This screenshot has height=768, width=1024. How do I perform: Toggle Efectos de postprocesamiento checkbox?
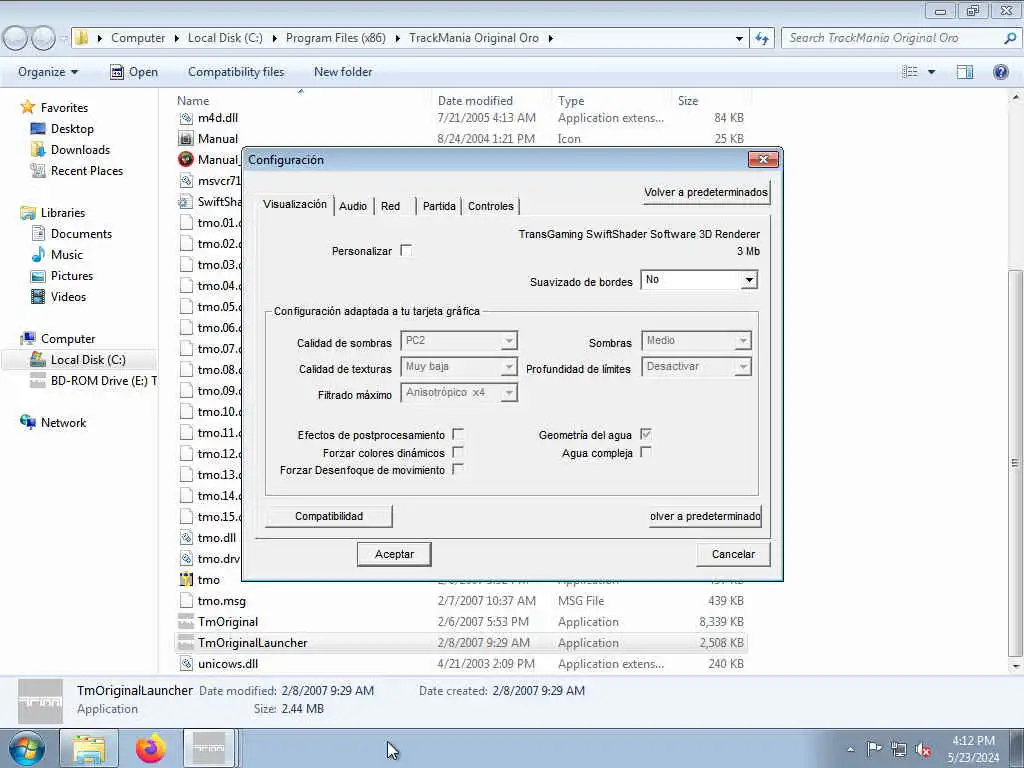click(458, 434)
